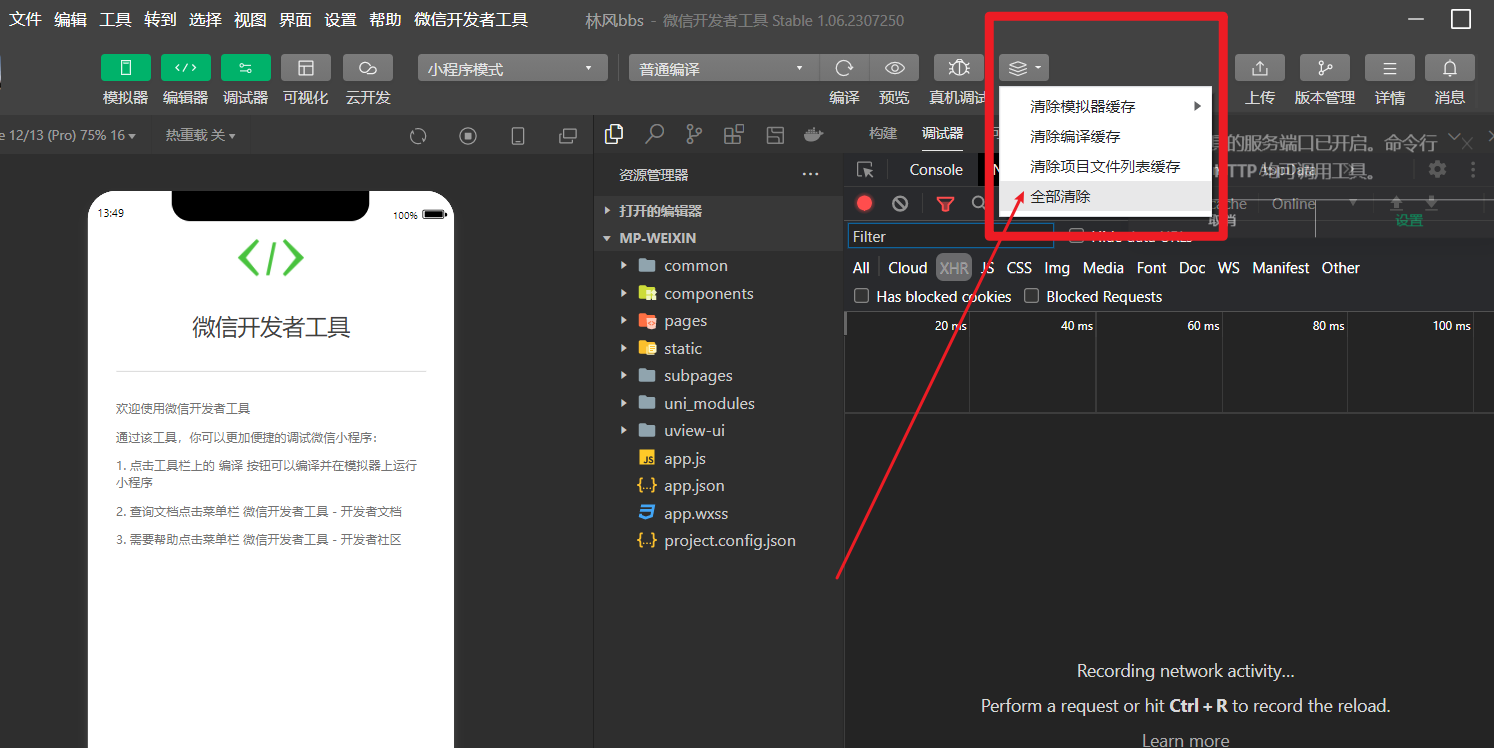
Task: Open 清除模拟器缓存 submenu entry
Action: coord(1106,107)
